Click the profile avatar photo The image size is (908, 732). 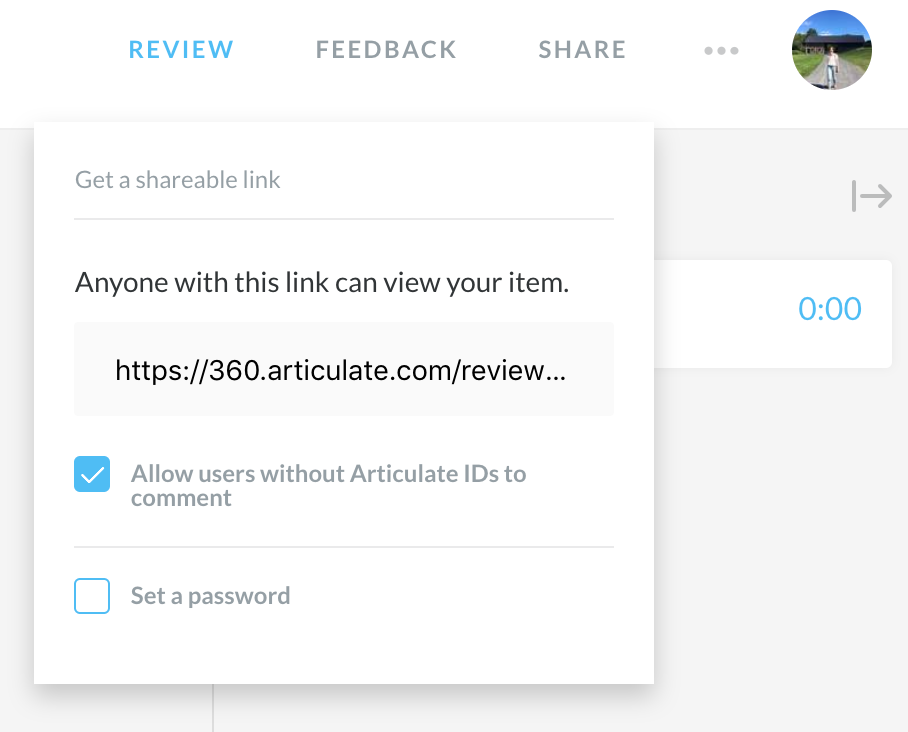tap(832, 50)
